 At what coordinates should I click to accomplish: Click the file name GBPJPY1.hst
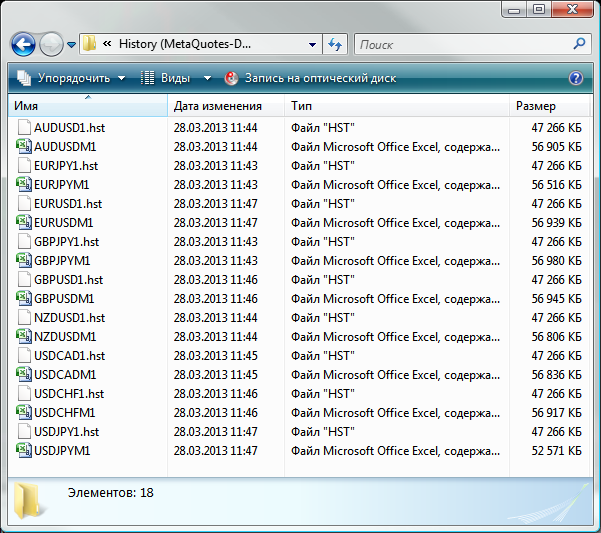pyautogui.click(x=66, y=242)
